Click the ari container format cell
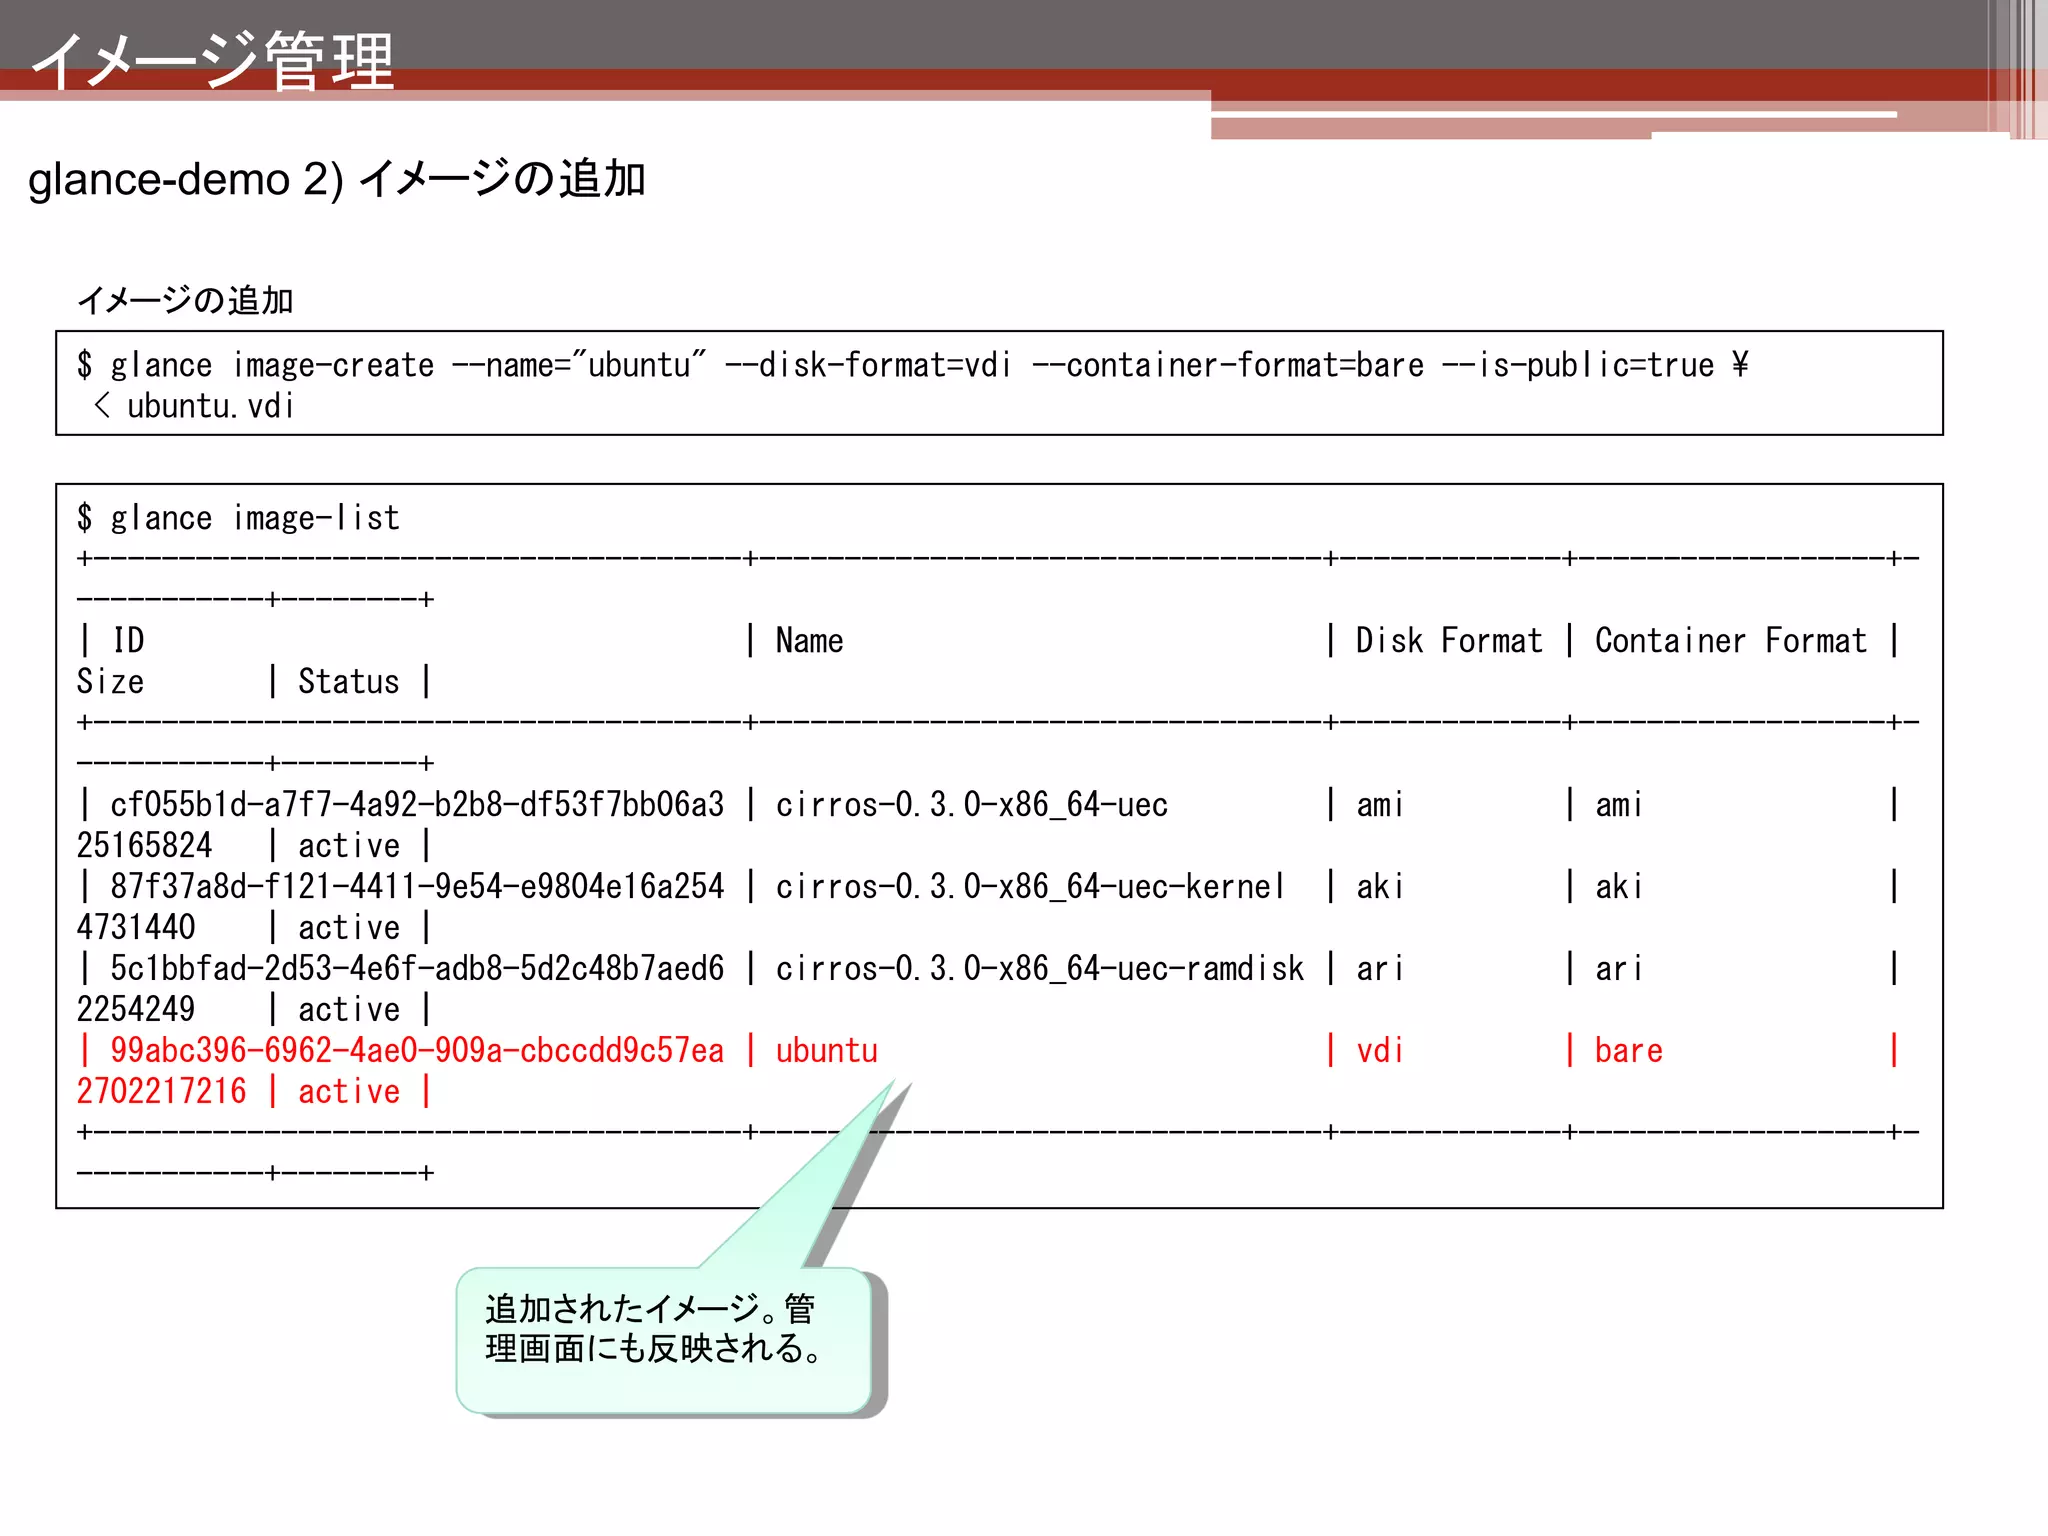 pos(1619,968)
